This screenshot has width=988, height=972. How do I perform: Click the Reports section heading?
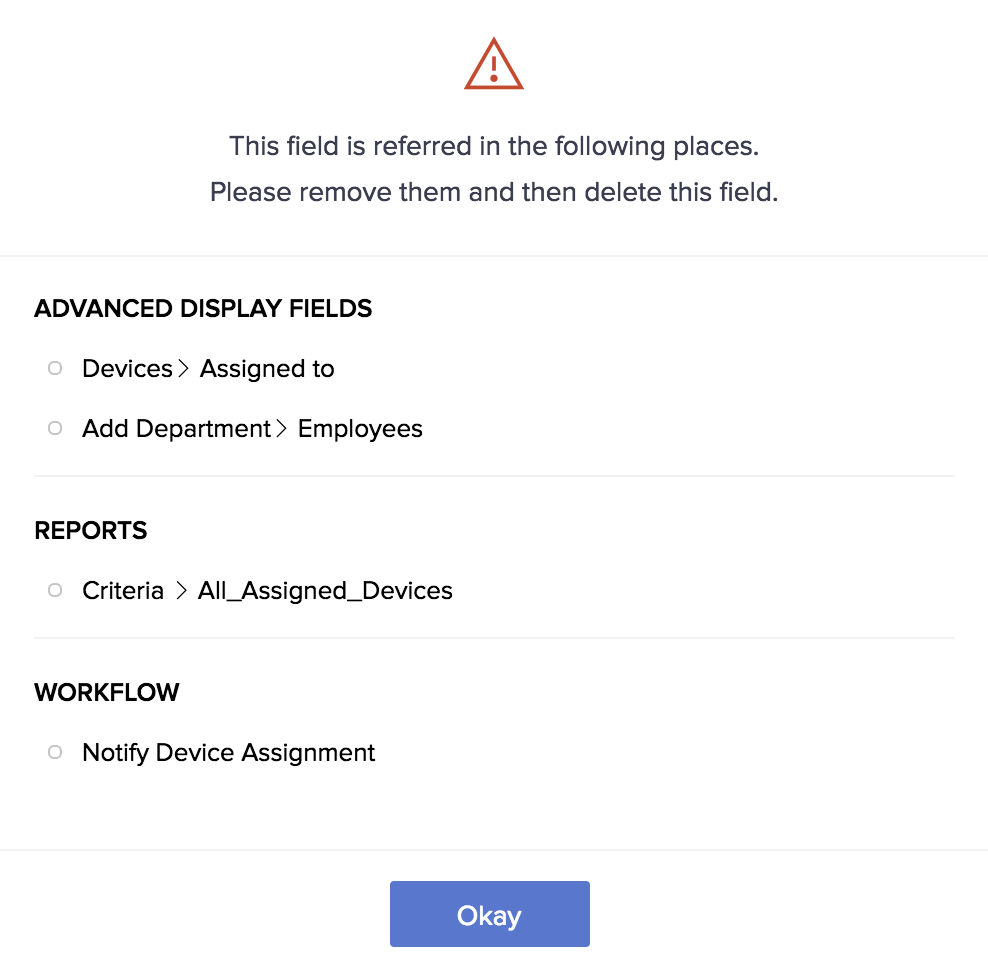pyautogui.click(x=91, y=531)
